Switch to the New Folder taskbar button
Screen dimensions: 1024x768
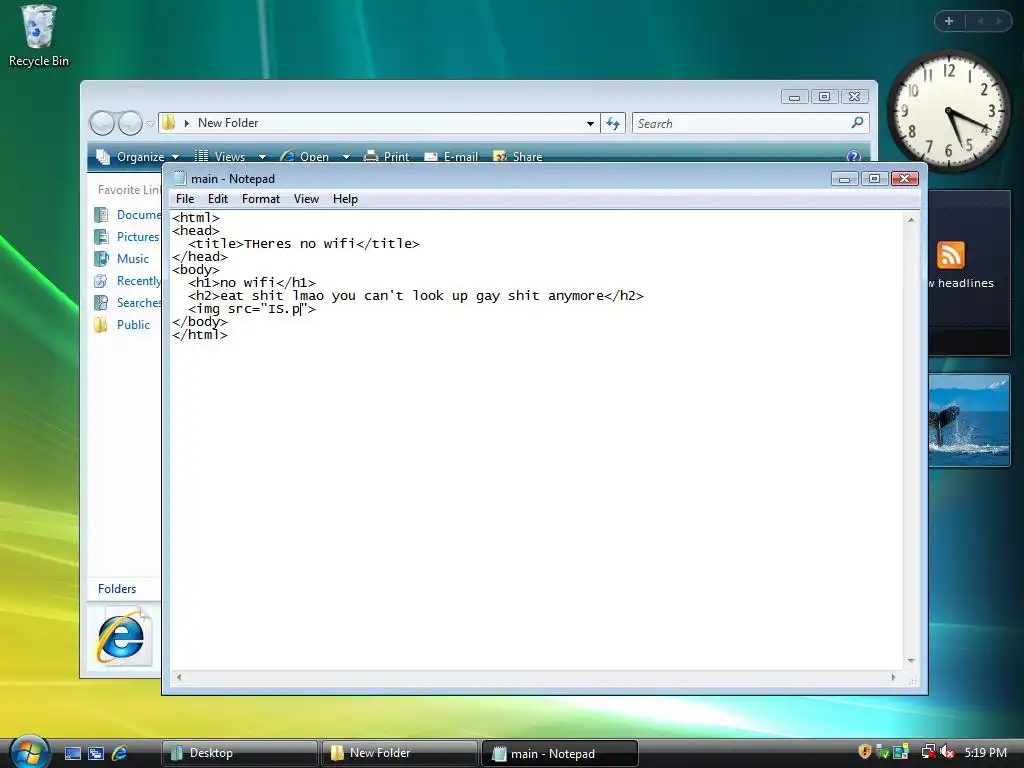point(399,753)
